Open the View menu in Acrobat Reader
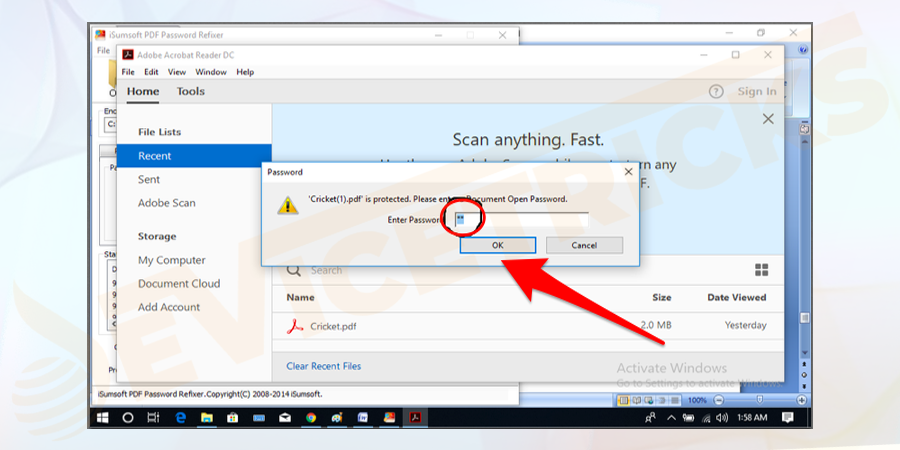Image resolution: width=900 pixels, height=450 pixels. [177, 72]
